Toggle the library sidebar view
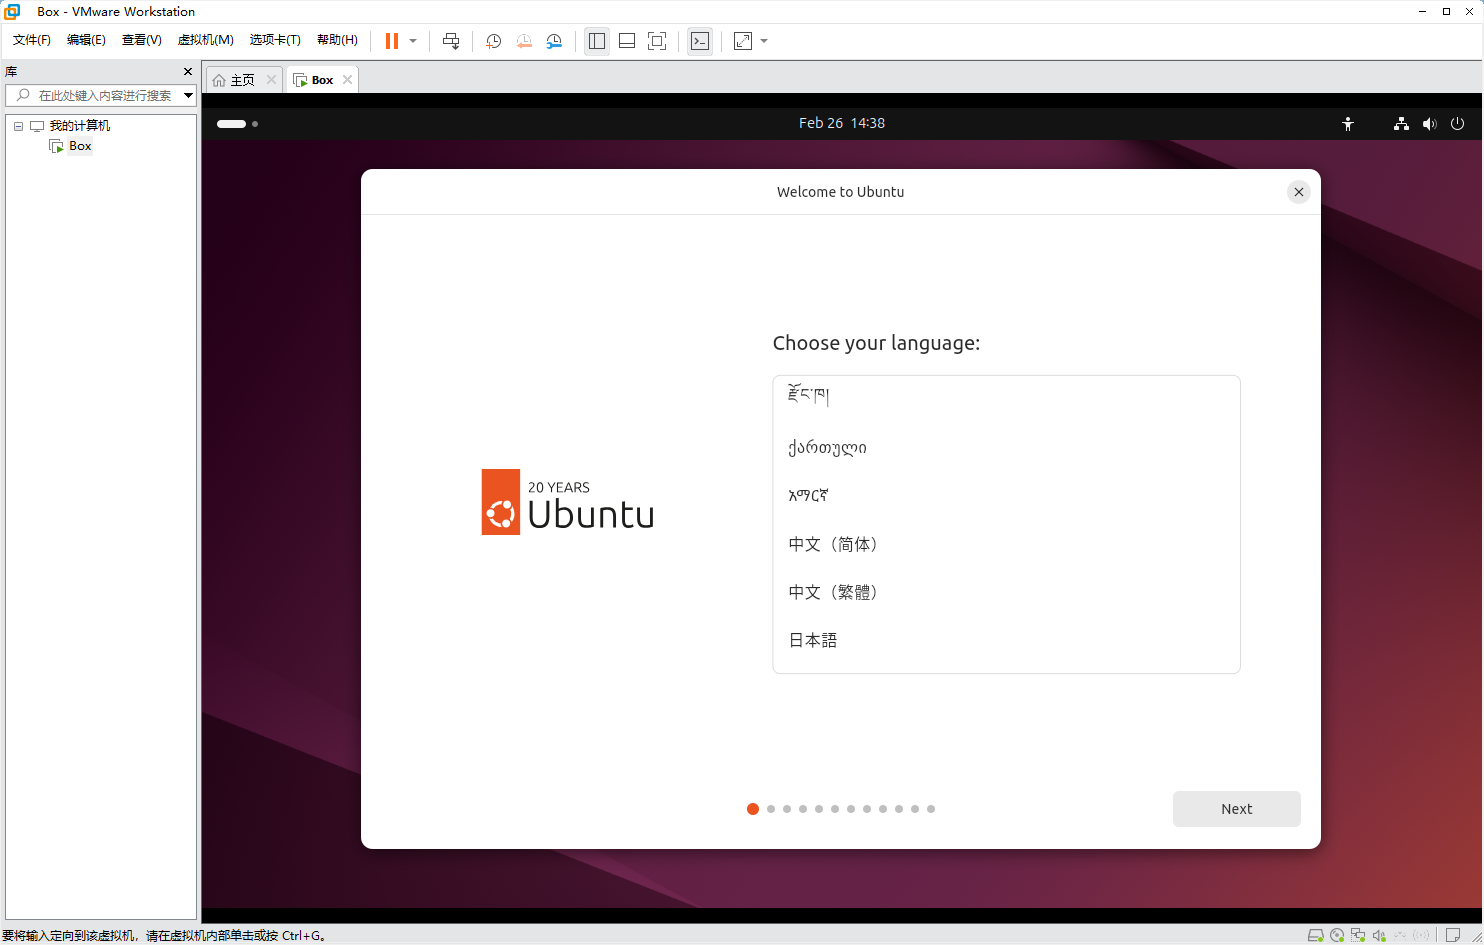 point(597,41)
